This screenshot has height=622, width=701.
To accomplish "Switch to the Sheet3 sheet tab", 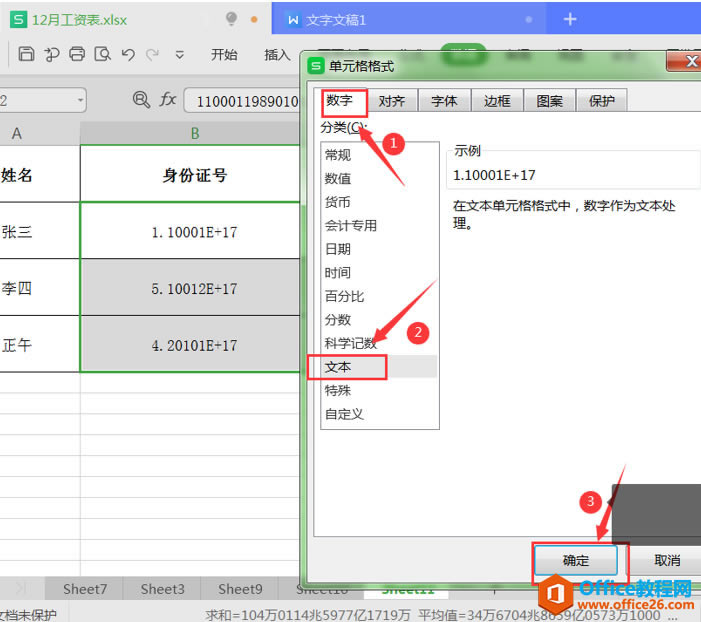I will [x=162, y=589].
